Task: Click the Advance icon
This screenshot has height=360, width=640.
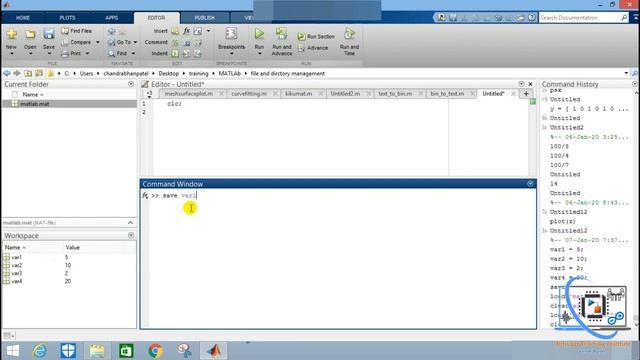Action: click(x=302, y=48)
